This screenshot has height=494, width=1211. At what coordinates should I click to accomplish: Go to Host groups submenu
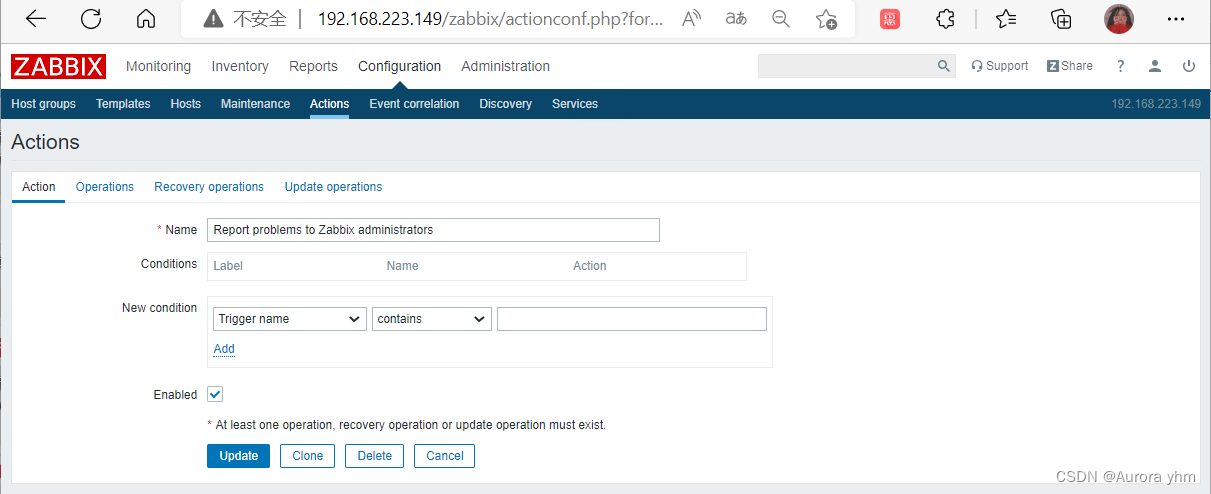(43, 104)
